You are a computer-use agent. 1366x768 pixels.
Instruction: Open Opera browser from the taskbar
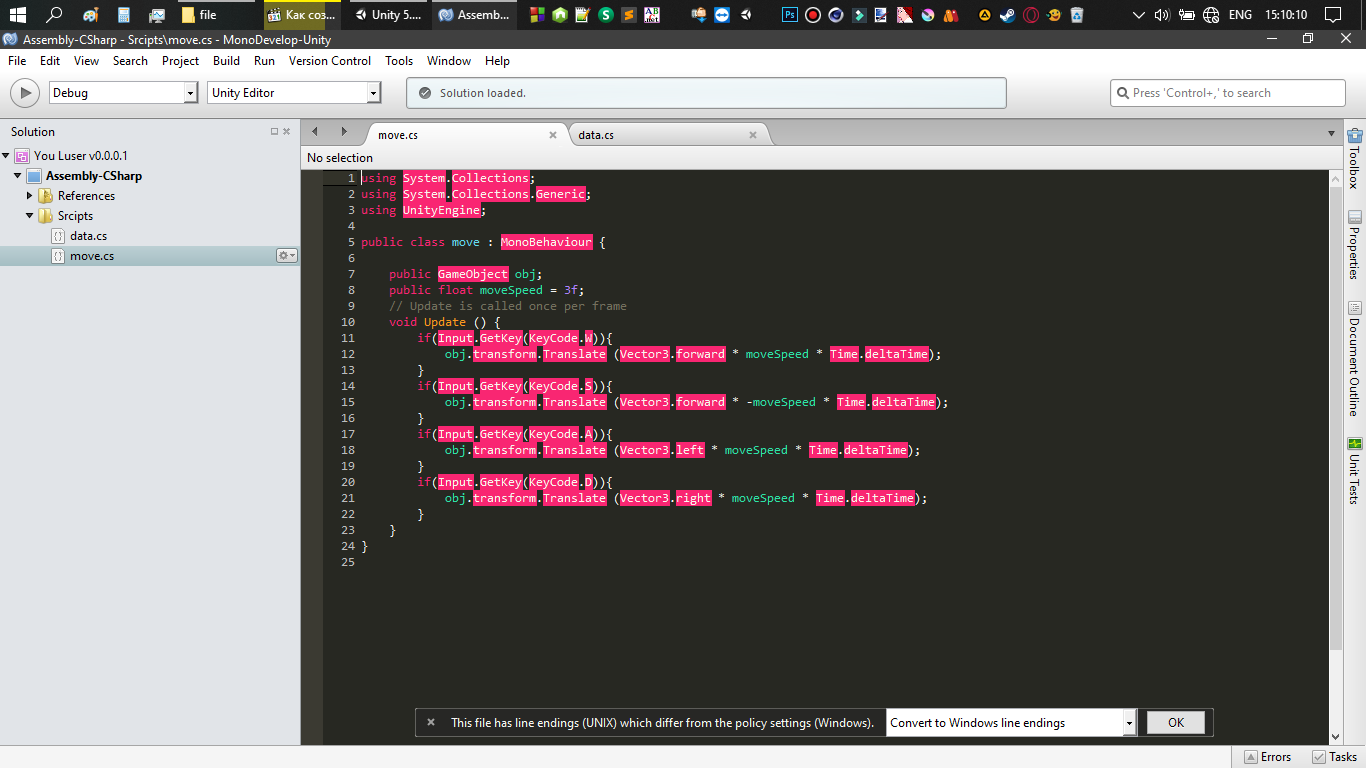point(1030,15)
